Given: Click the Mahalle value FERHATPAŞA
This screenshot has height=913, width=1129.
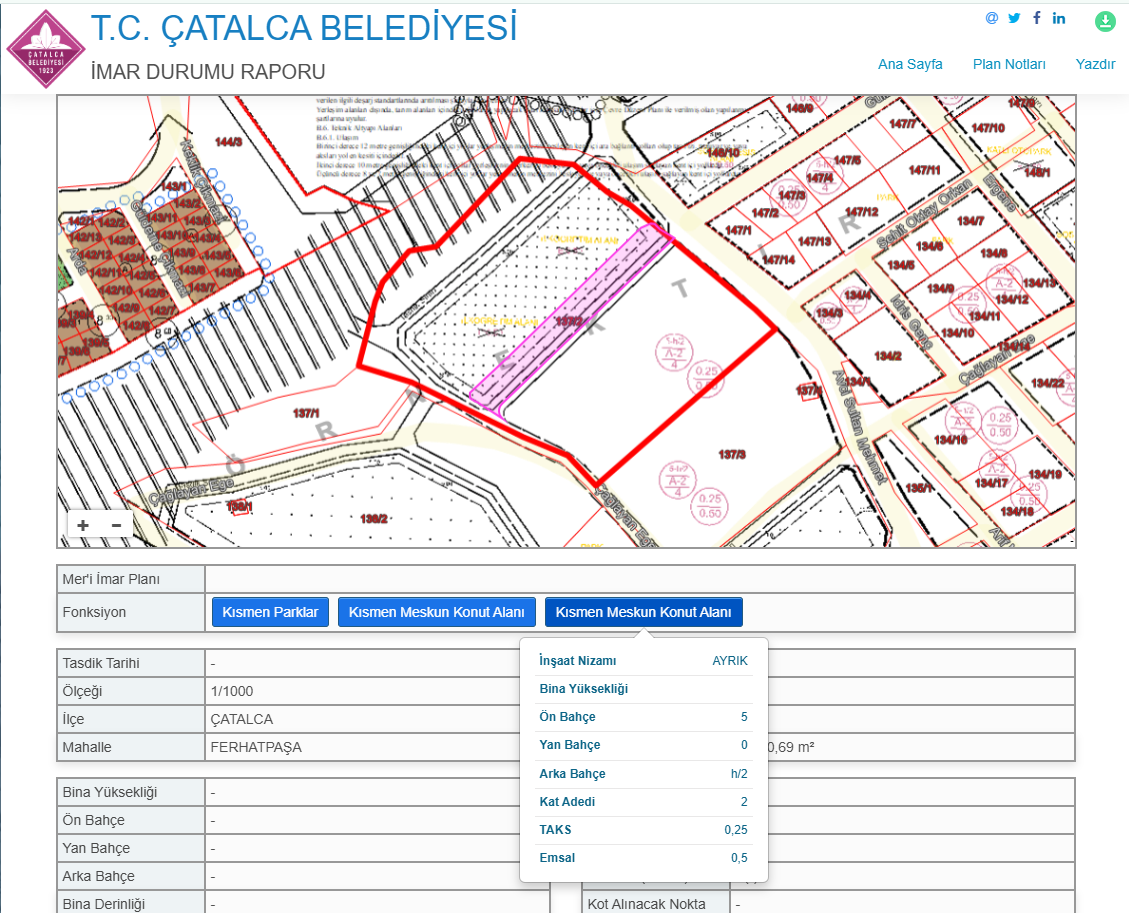Looking at the screenshot, I should tap(256, 747).
